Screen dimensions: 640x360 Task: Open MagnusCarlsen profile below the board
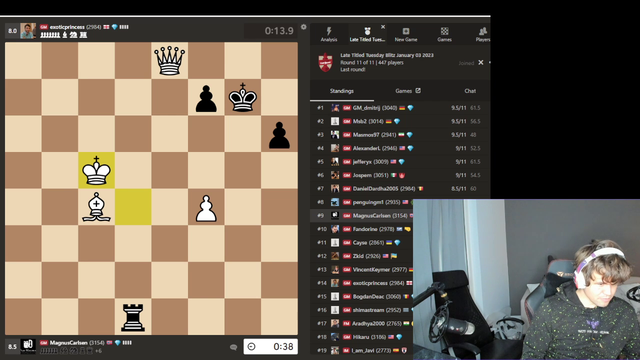[x=69, y=342]
